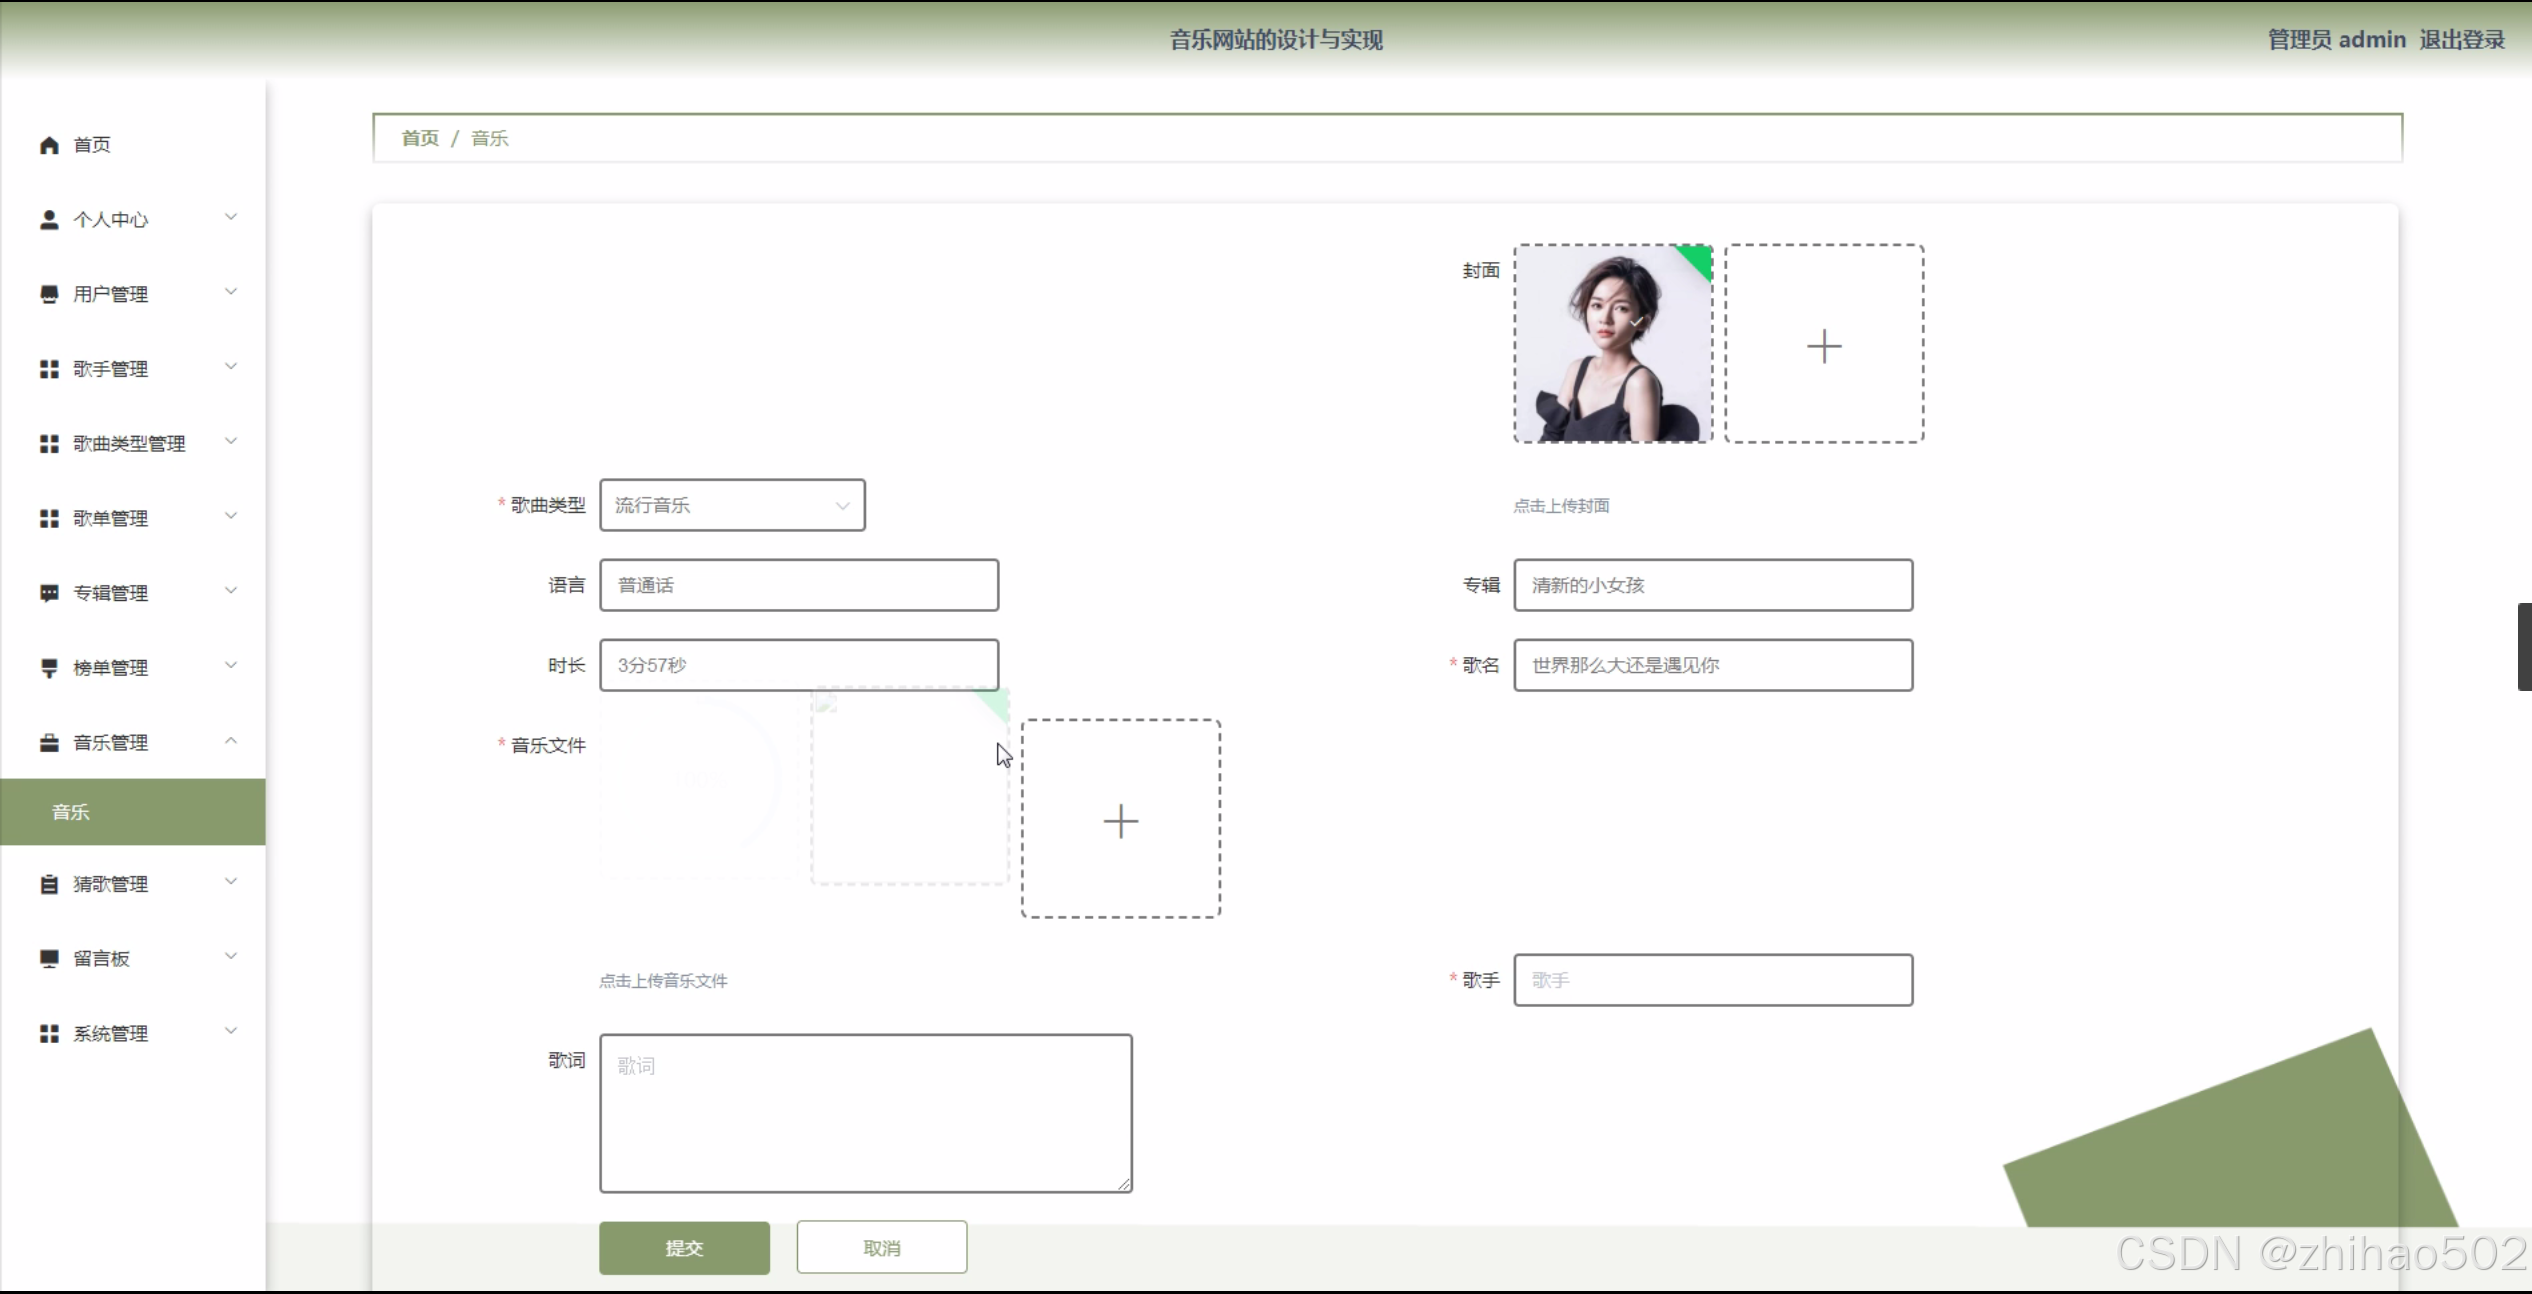Screen dimensions: 2532x1294
Task: Expand the 歌单管理 chevron
Action: (231, 516)
